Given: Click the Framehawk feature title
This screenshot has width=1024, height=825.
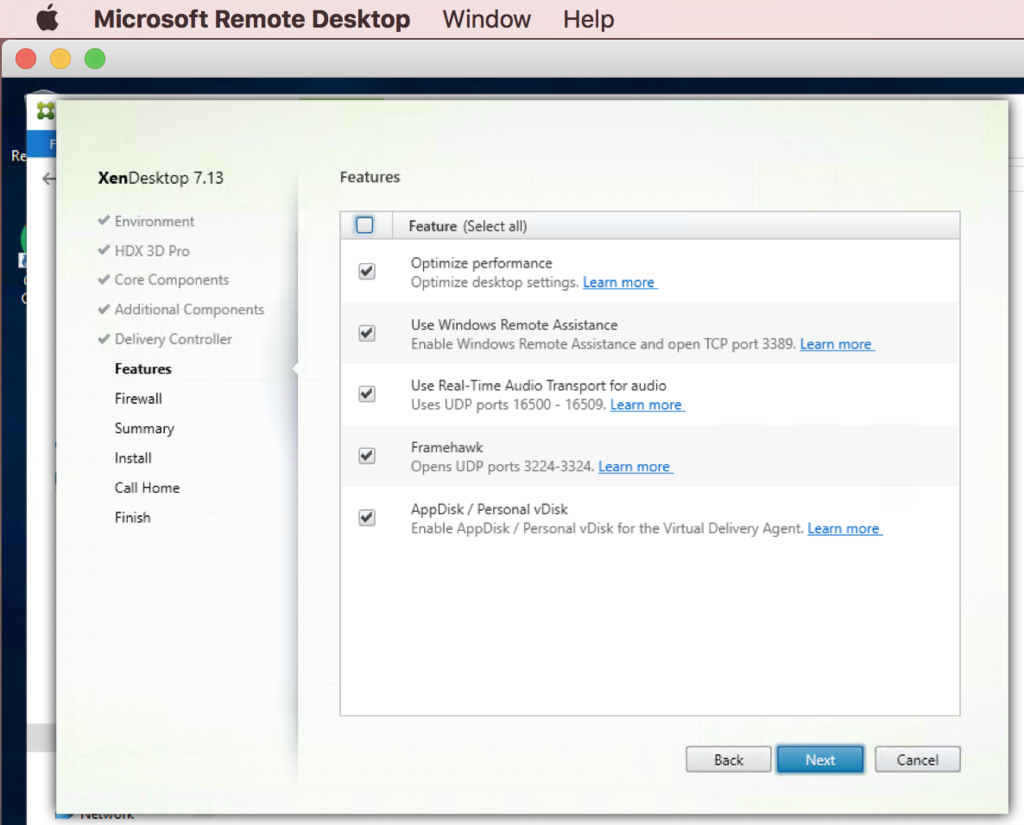Looking at the screenshot, I should (x=447, y=447).
